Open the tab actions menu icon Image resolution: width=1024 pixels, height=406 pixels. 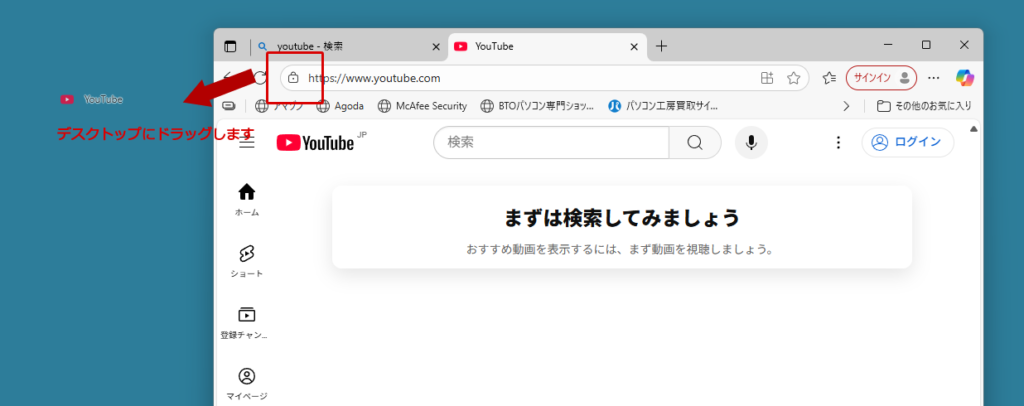click(230, 46)
